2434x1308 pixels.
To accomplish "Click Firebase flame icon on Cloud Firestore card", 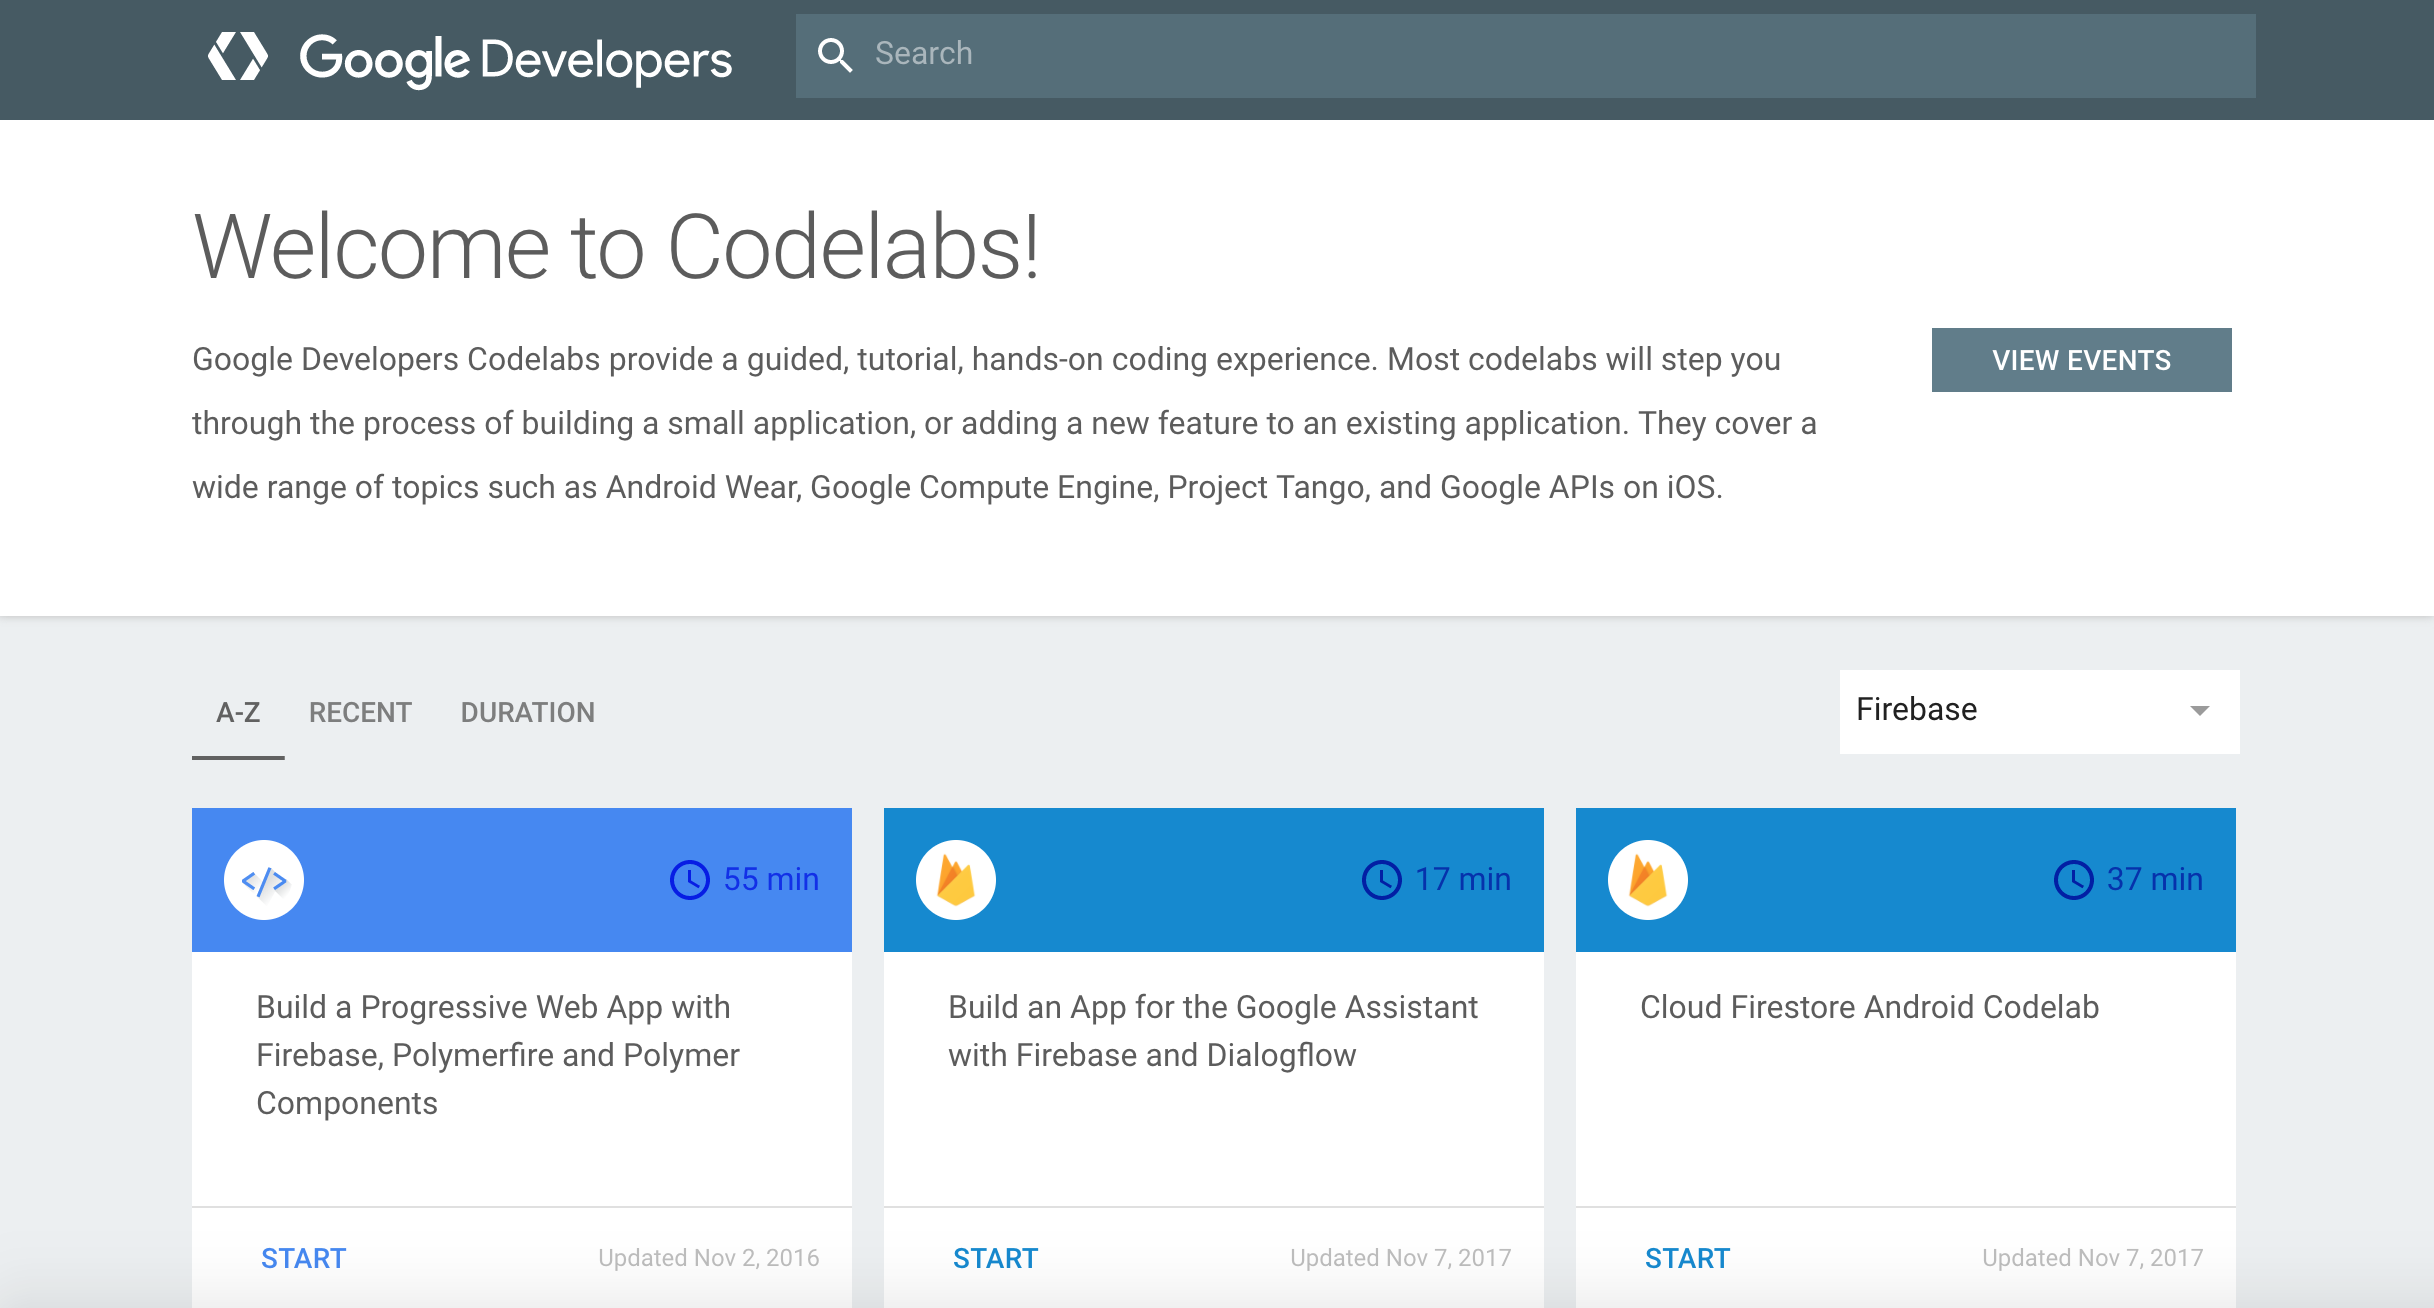I will [x=1648, y=880].
